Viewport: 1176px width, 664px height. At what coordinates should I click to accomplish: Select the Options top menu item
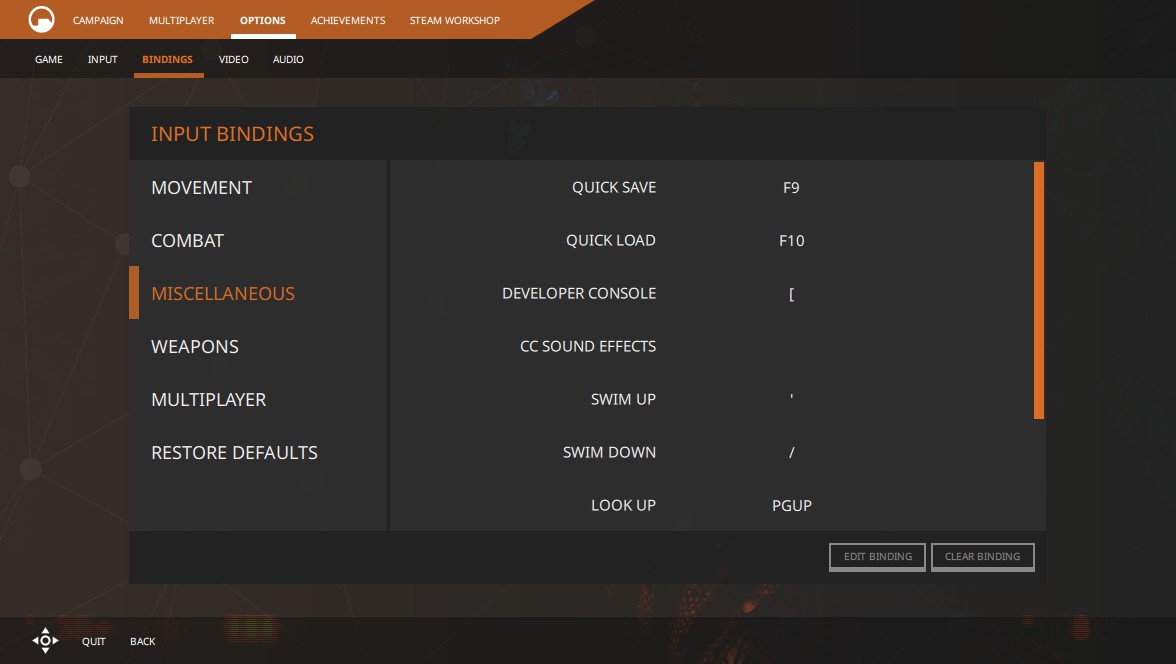[262, 20]
